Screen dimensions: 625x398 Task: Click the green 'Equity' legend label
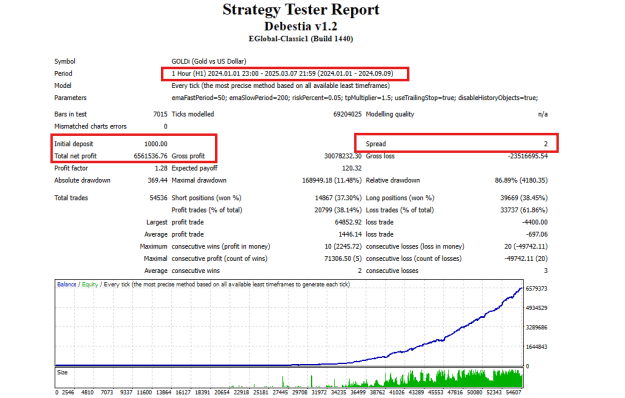pyautogui.click(x=90, y=284)
